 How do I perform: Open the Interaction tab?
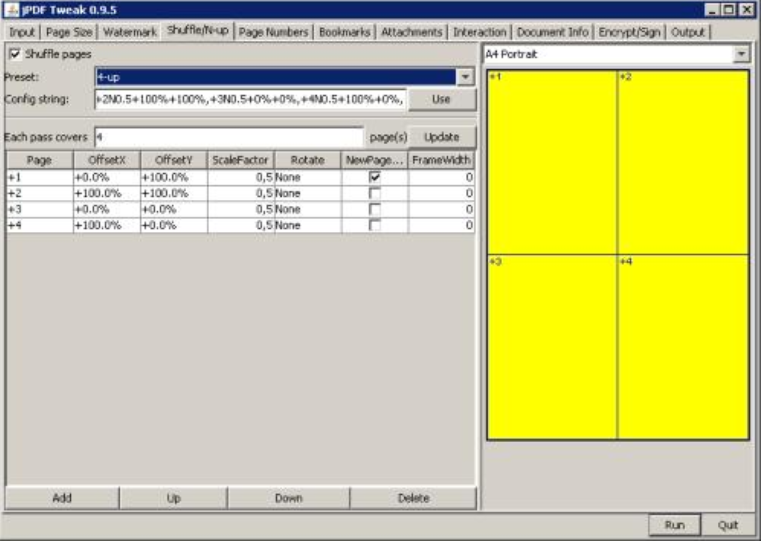click(480, 32)
